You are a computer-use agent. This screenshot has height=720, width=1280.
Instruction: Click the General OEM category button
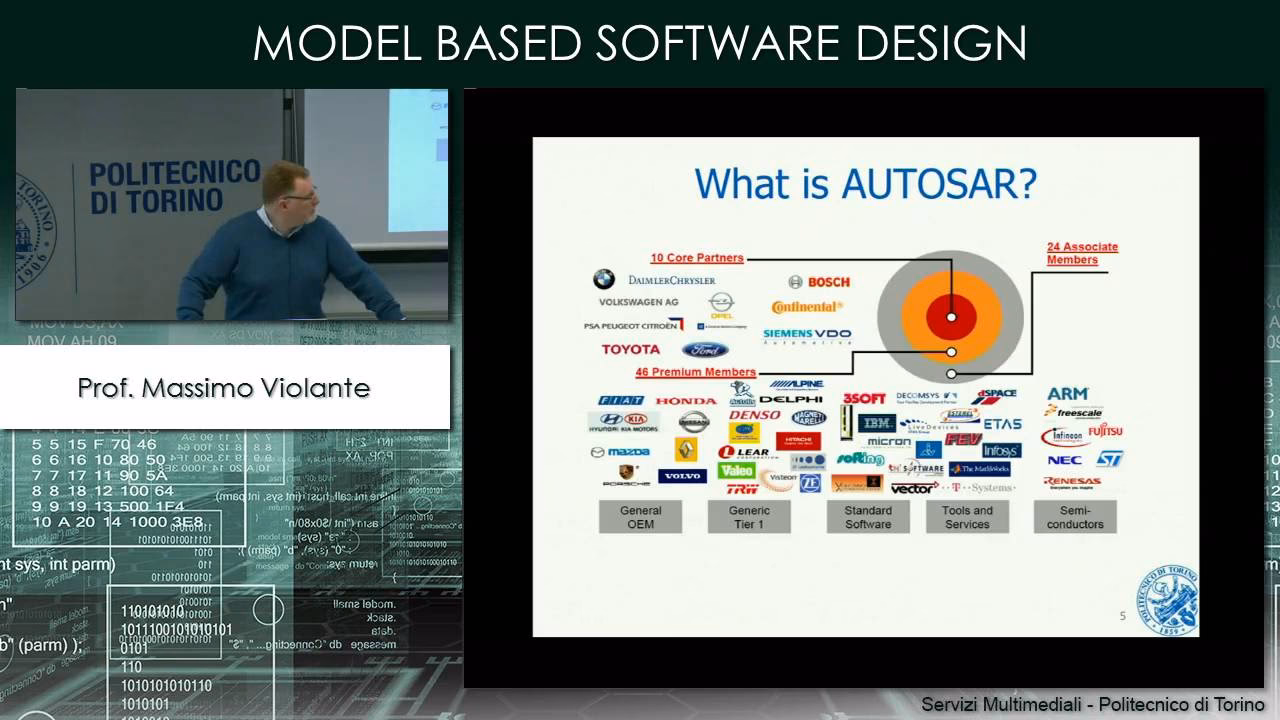[x=641, y=517]
